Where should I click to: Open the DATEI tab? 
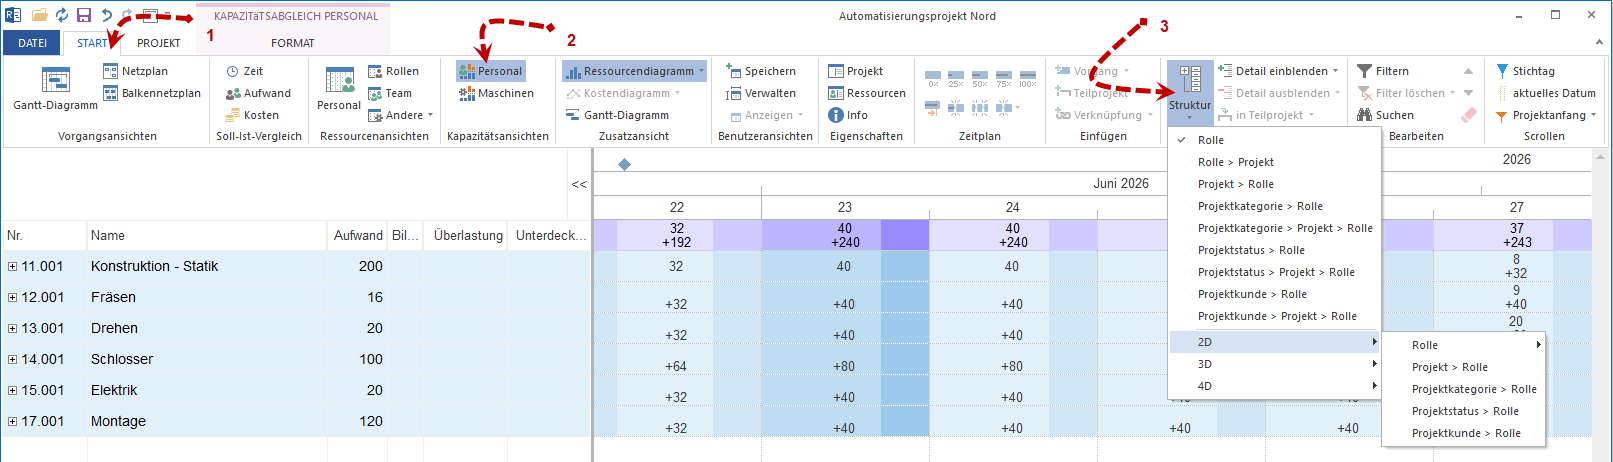tap(32, 43)
